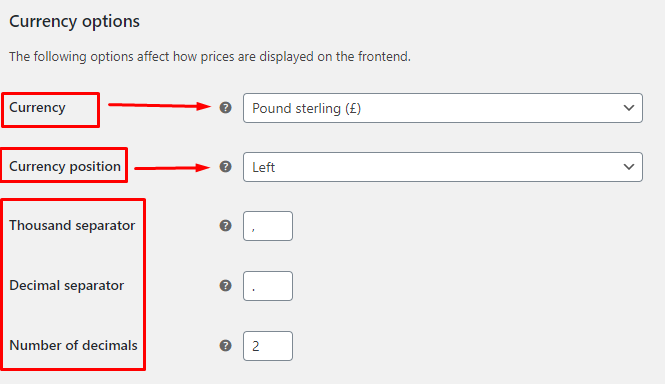Select the Thousand separator label
The image size is (665, 384).
click(x=72, y=225)
